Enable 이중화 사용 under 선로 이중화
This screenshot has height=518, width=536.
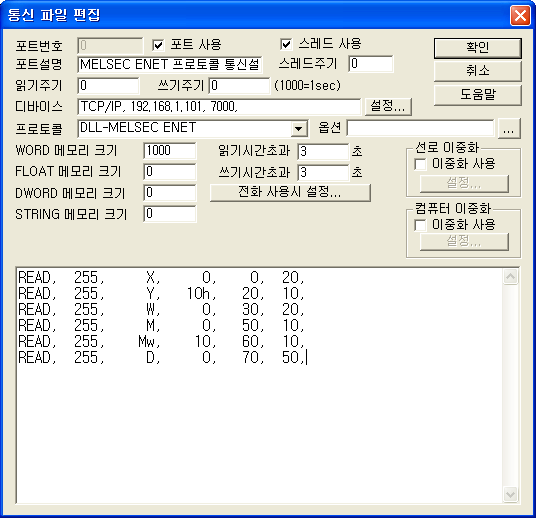[x=420, y=164]
